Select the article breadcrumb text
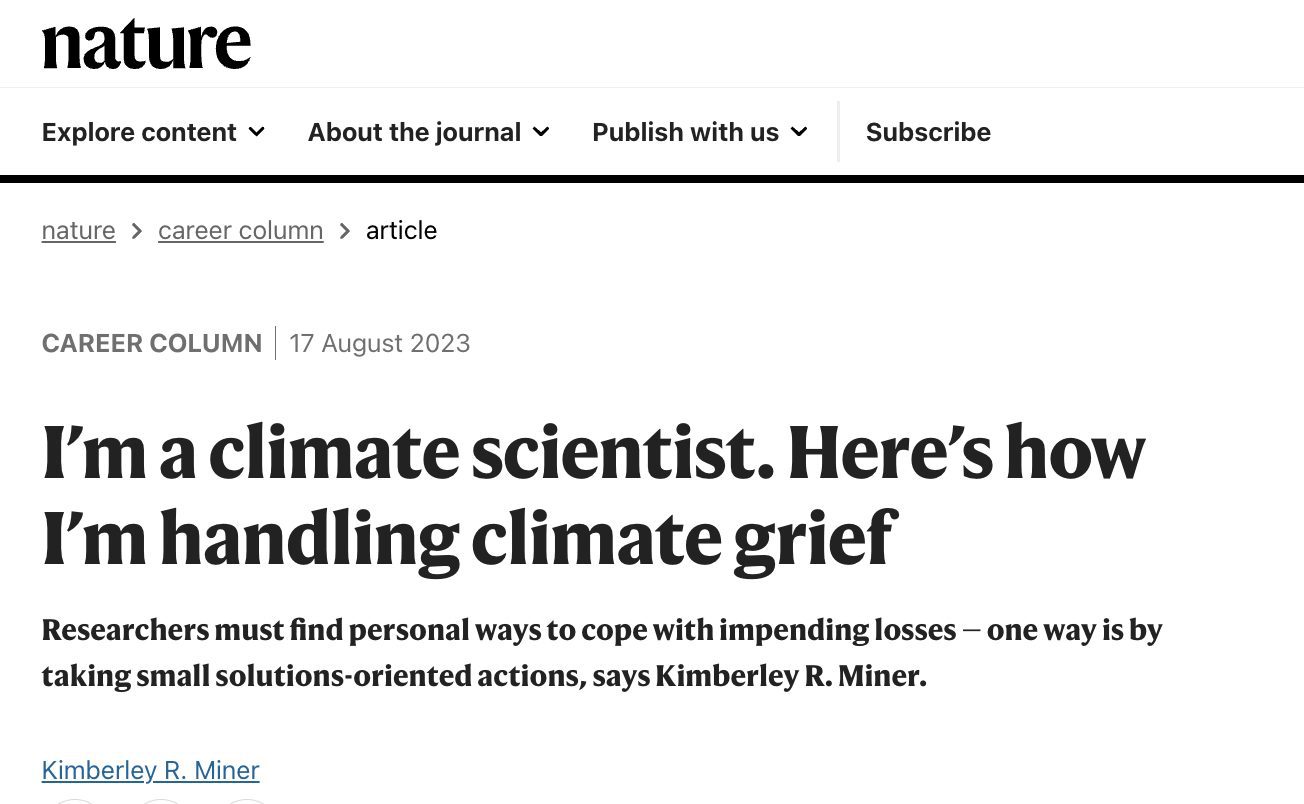Image resolution: width=1304 pixels, height=804 pixels. point(401,230)
